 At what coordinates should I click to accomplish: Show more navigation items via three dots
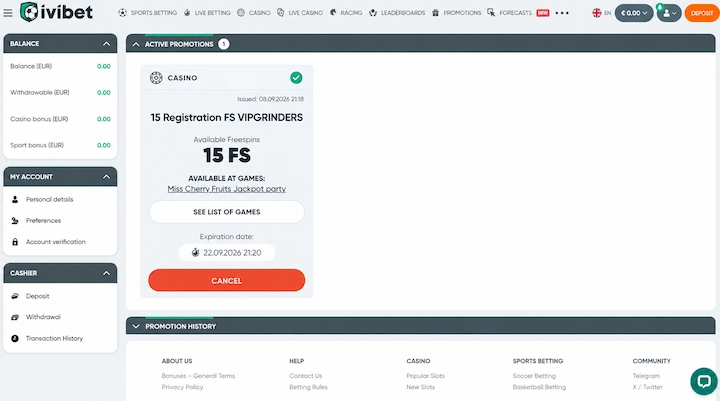pos(562,13)
